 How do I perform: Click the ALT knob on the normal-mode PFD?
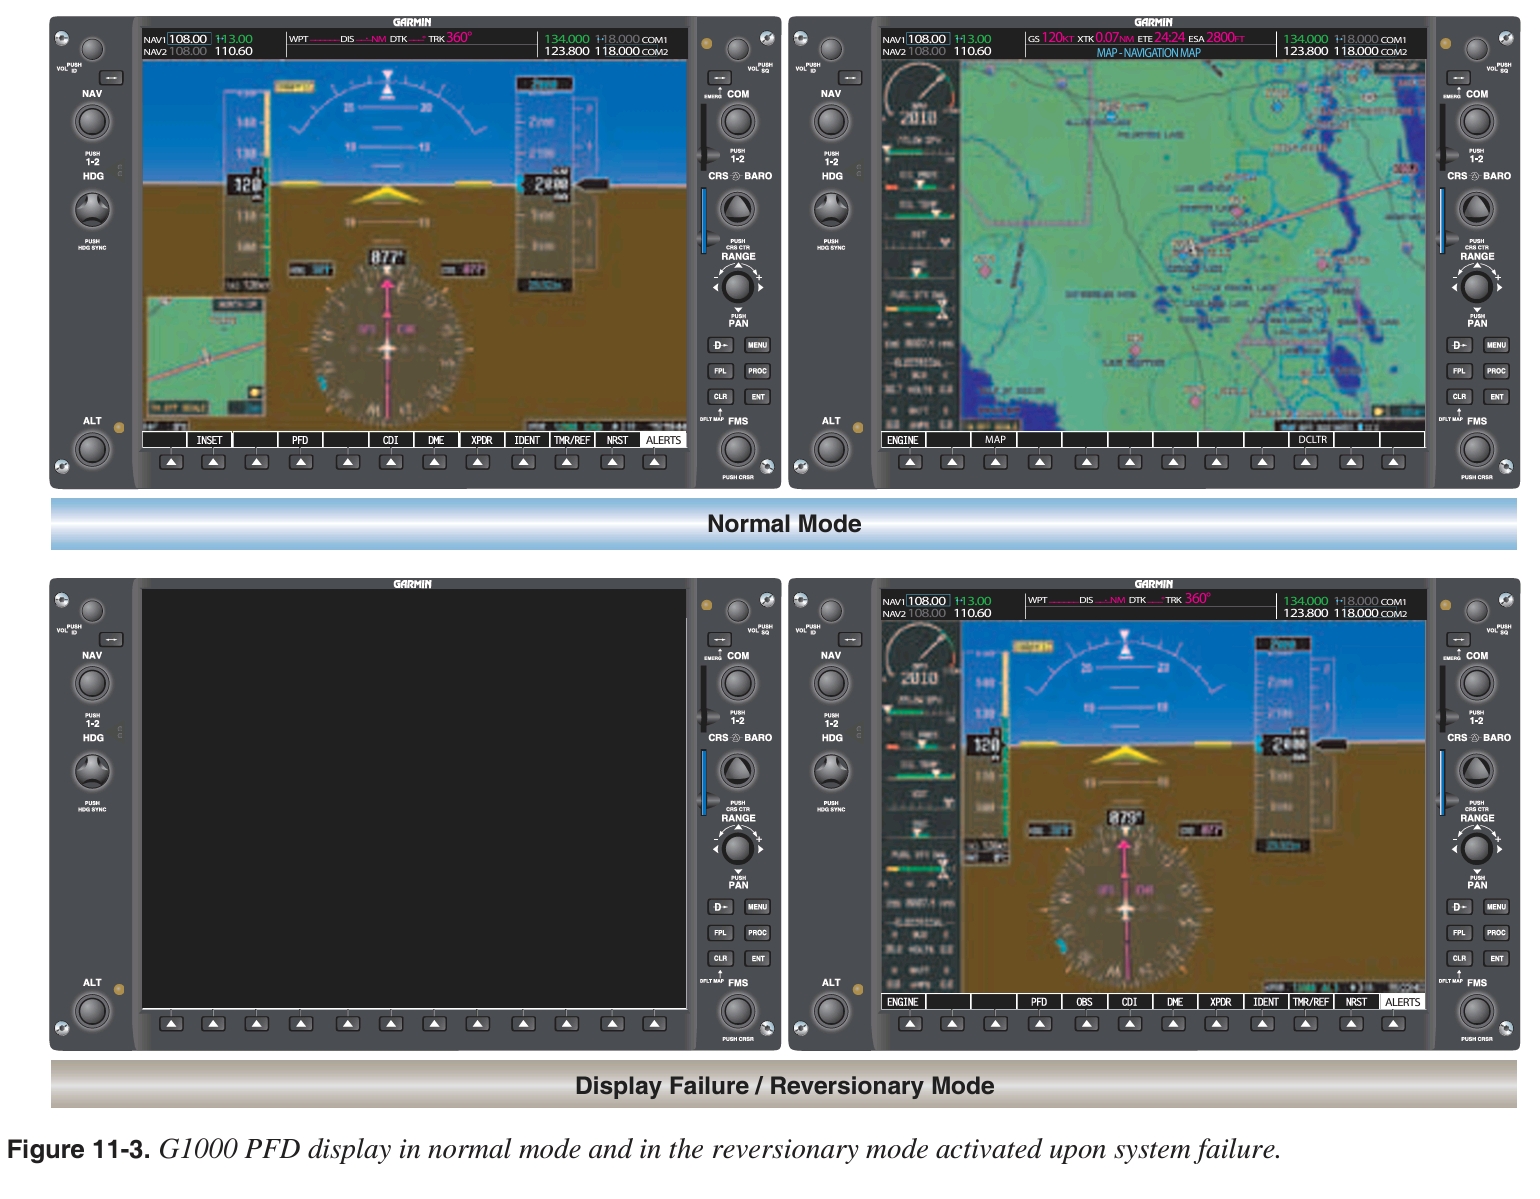92,449
